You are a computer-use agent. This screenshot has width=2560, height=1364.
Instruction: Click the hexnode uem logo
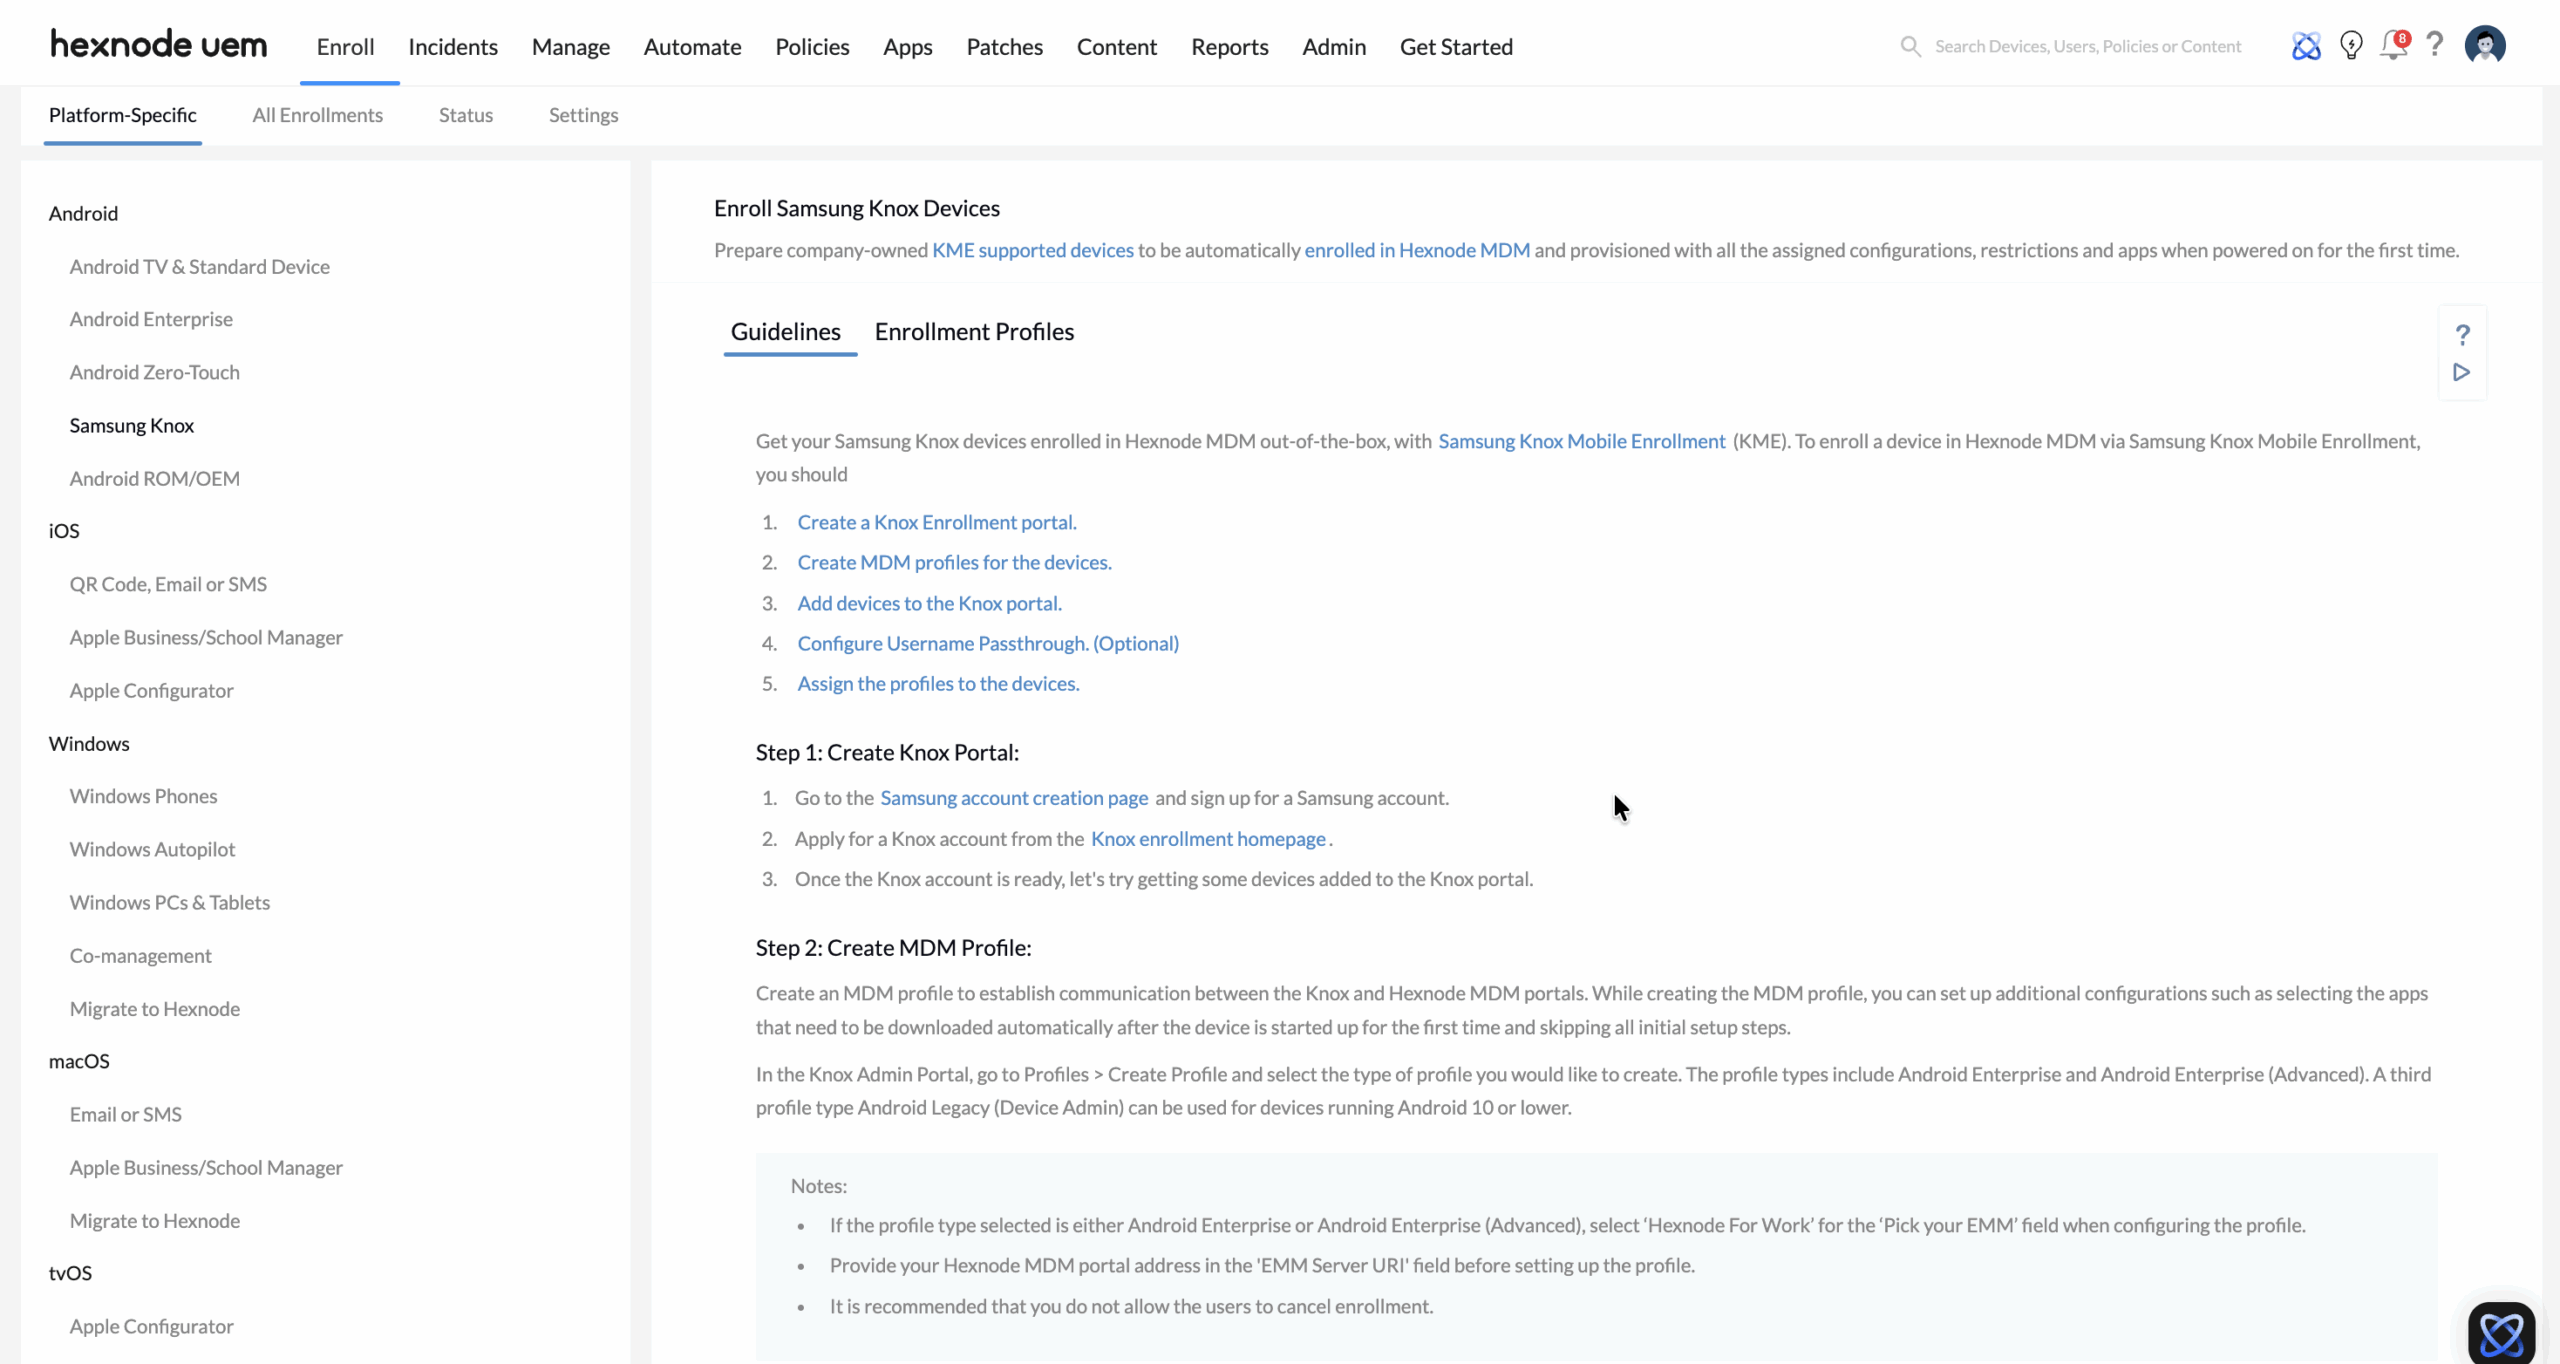click(159, 46)
